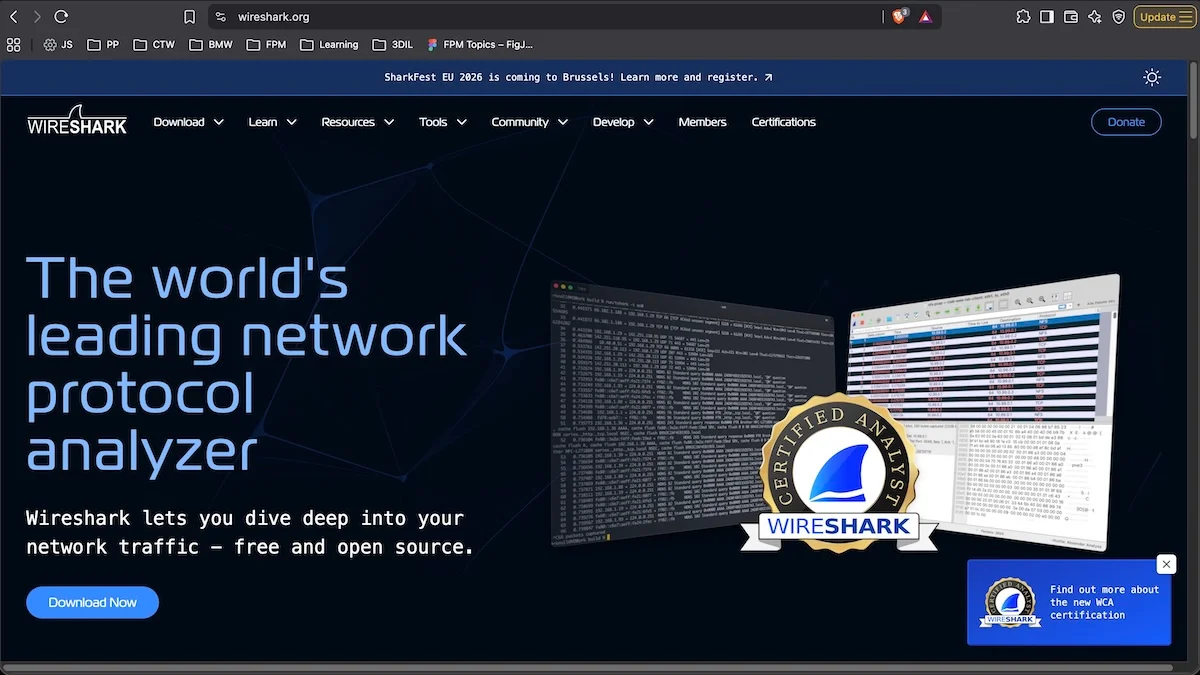
Task: Click the browser forward arrow
Action: [x=37, y=17]
